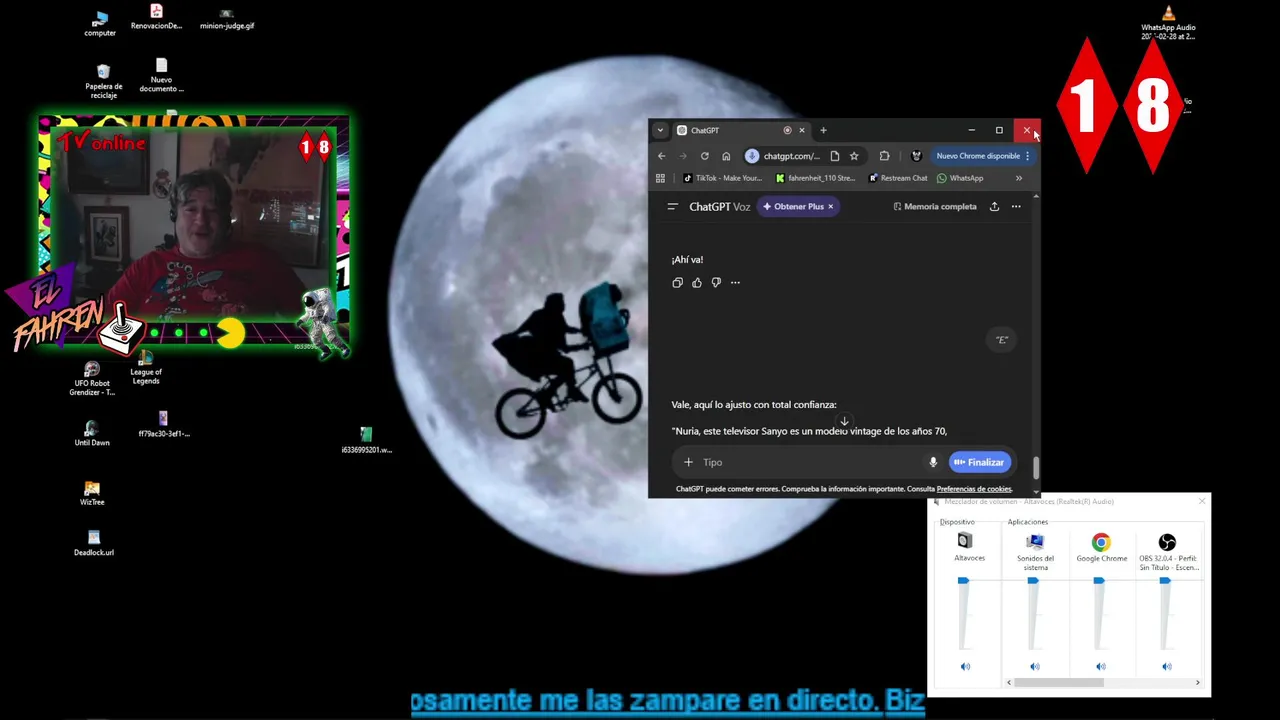This screenshot has height=720, width=1280.
Task: Click the Altavoces device icon in mixer
Action: pyautogui.click(x=965, y=541)
